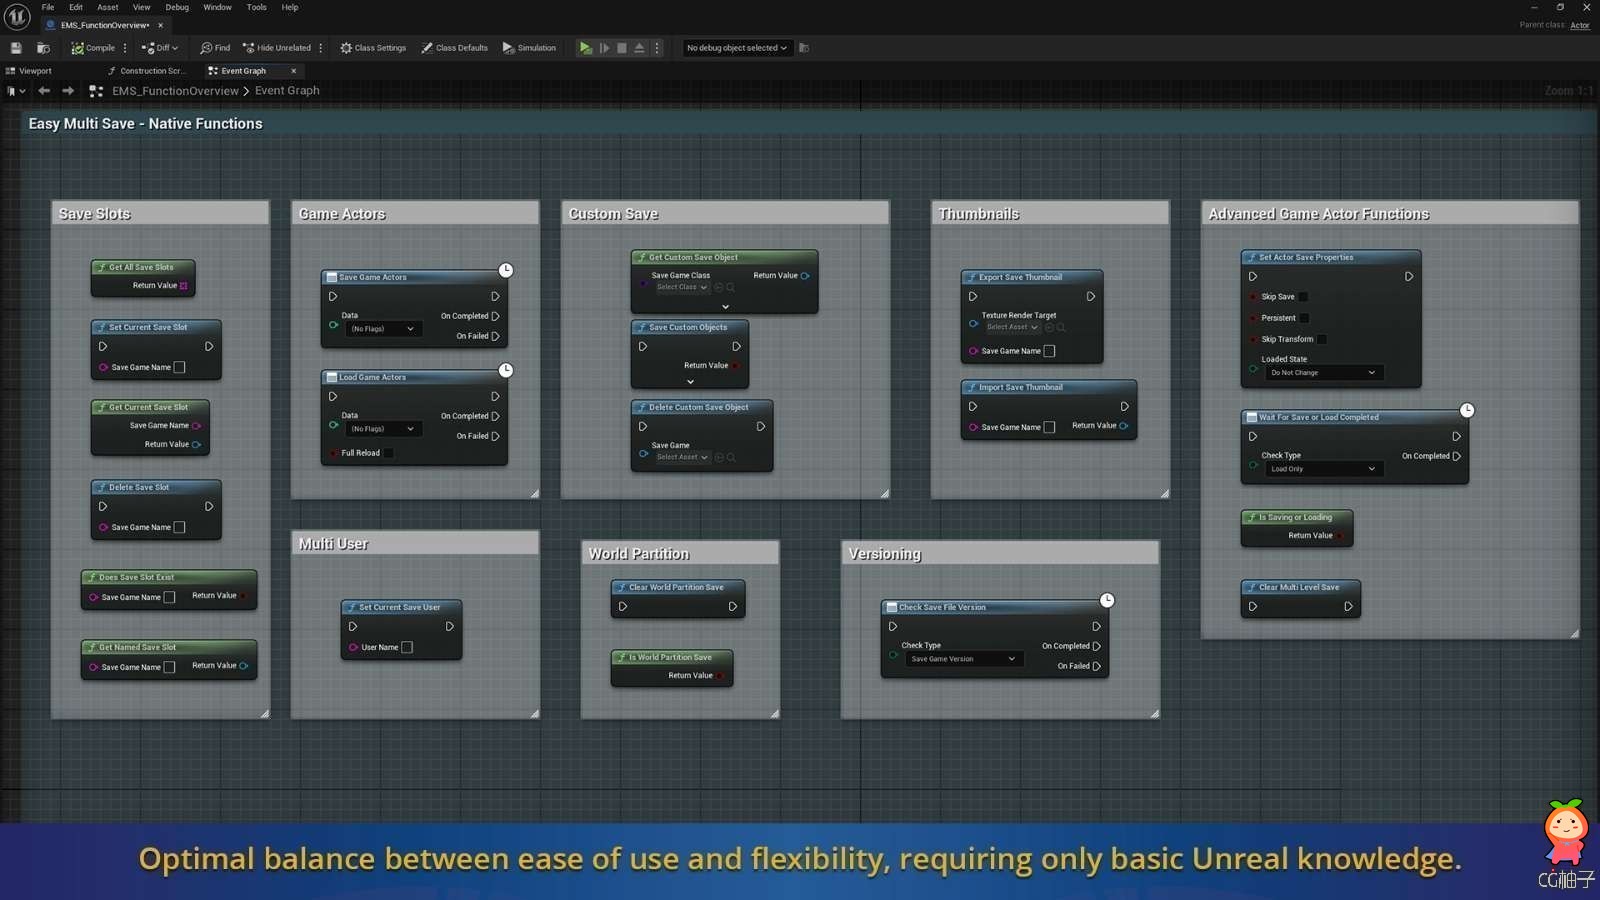
Task: Open play options menu dots
Action: click(657, 48)
